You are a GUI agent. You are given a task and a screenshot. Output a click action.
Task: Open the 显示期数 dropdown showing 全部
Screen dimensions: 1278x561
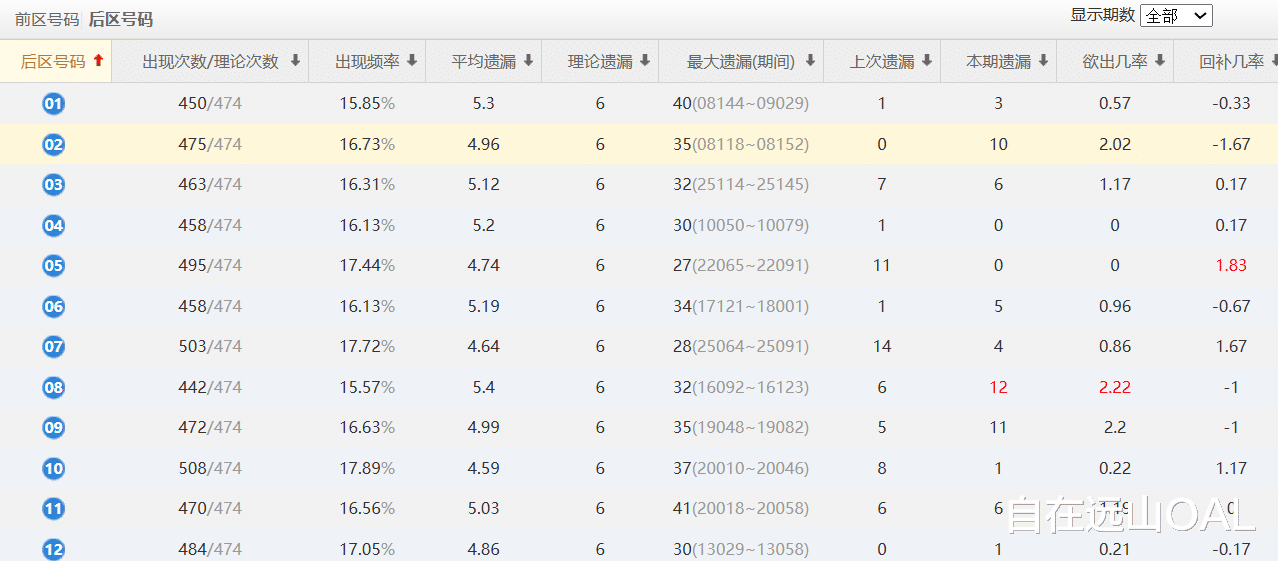[1176, 16]
